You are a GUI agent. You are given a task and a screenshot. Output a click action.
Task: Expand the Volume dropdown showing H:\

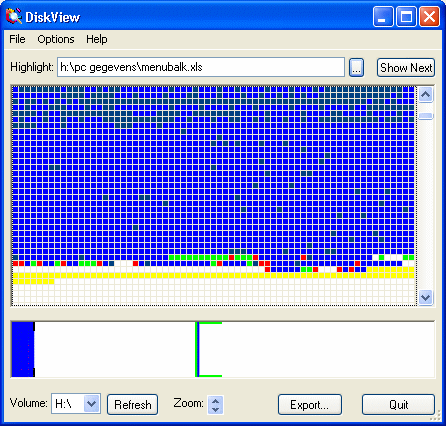pyautogui.click(x=91, y=404)
